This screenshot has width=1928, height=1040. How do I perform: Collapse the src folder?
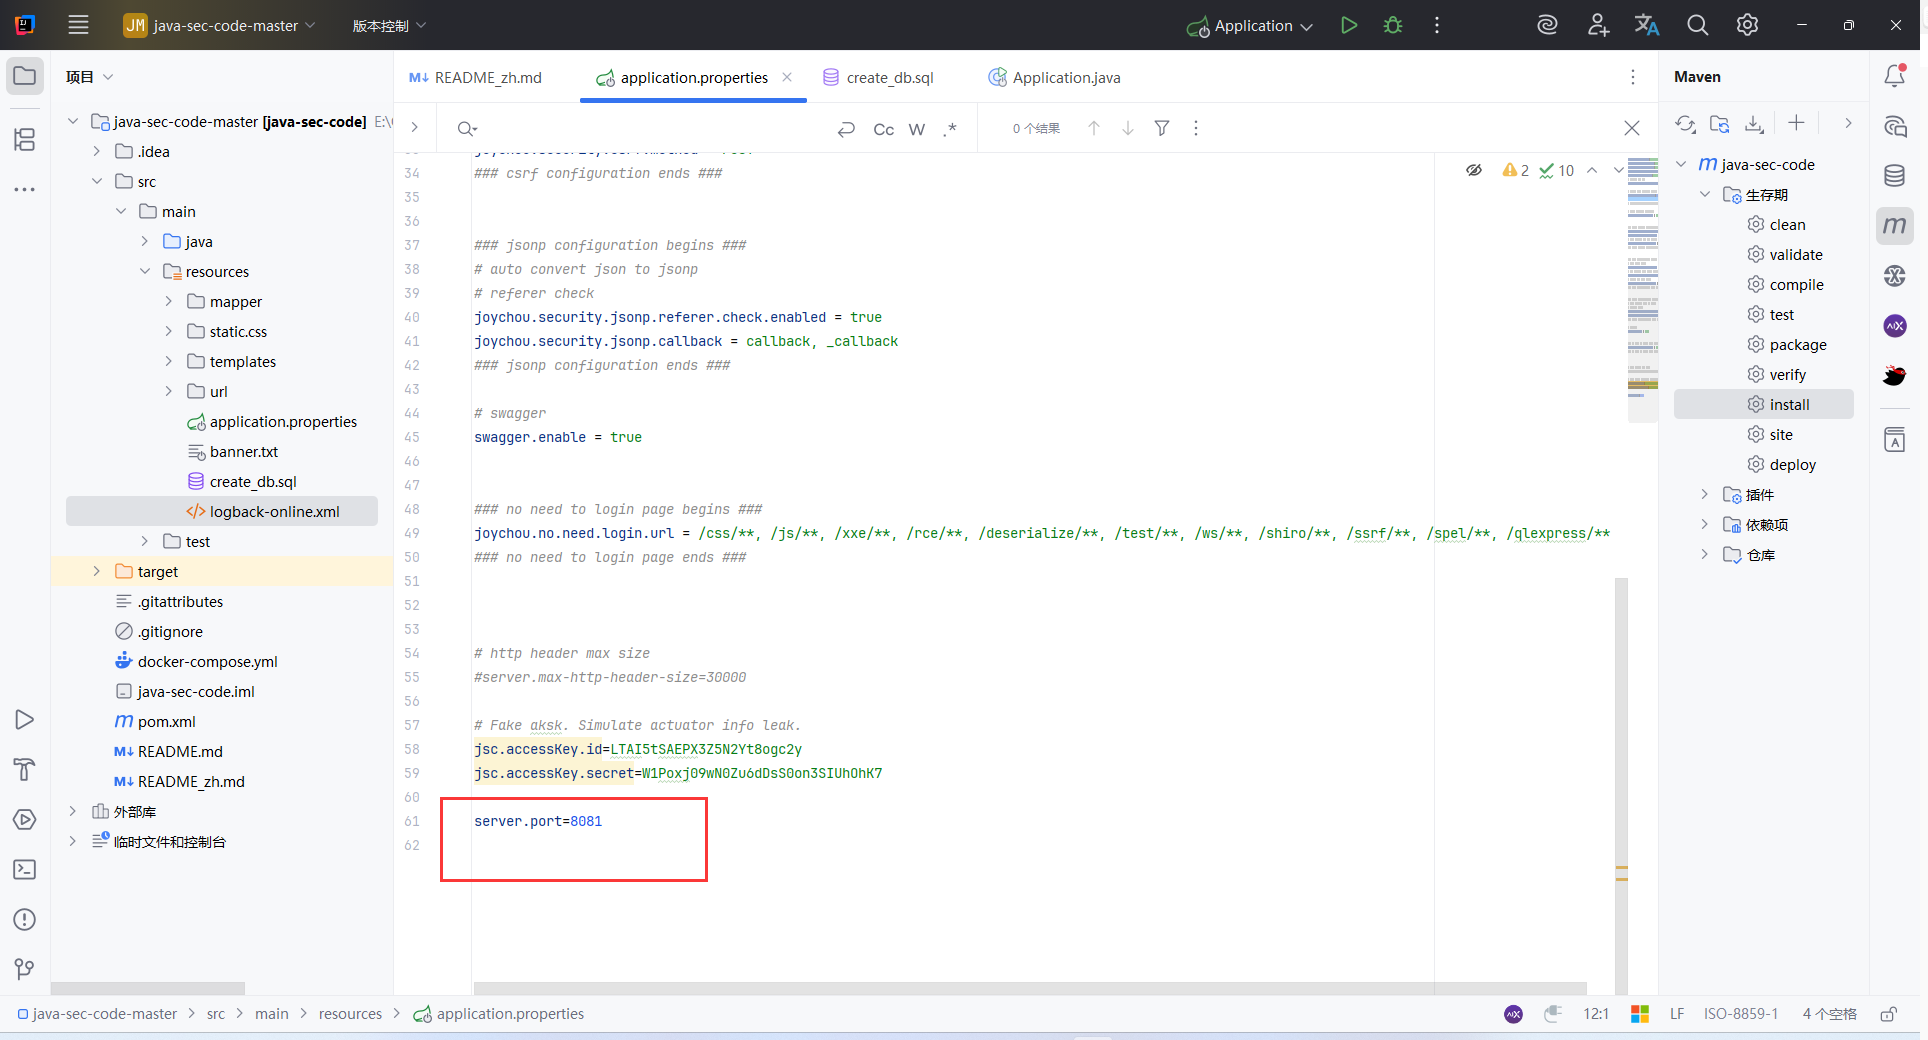tap(96, 182)
